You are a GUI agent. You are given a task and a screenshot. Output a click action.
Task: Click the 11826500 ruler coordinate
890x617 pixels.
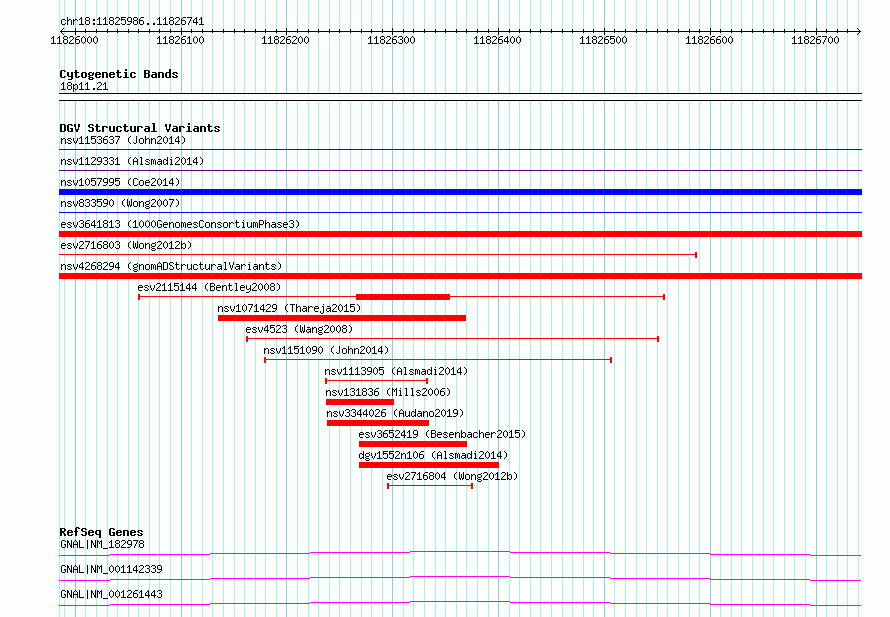click(x=603, y=40)
